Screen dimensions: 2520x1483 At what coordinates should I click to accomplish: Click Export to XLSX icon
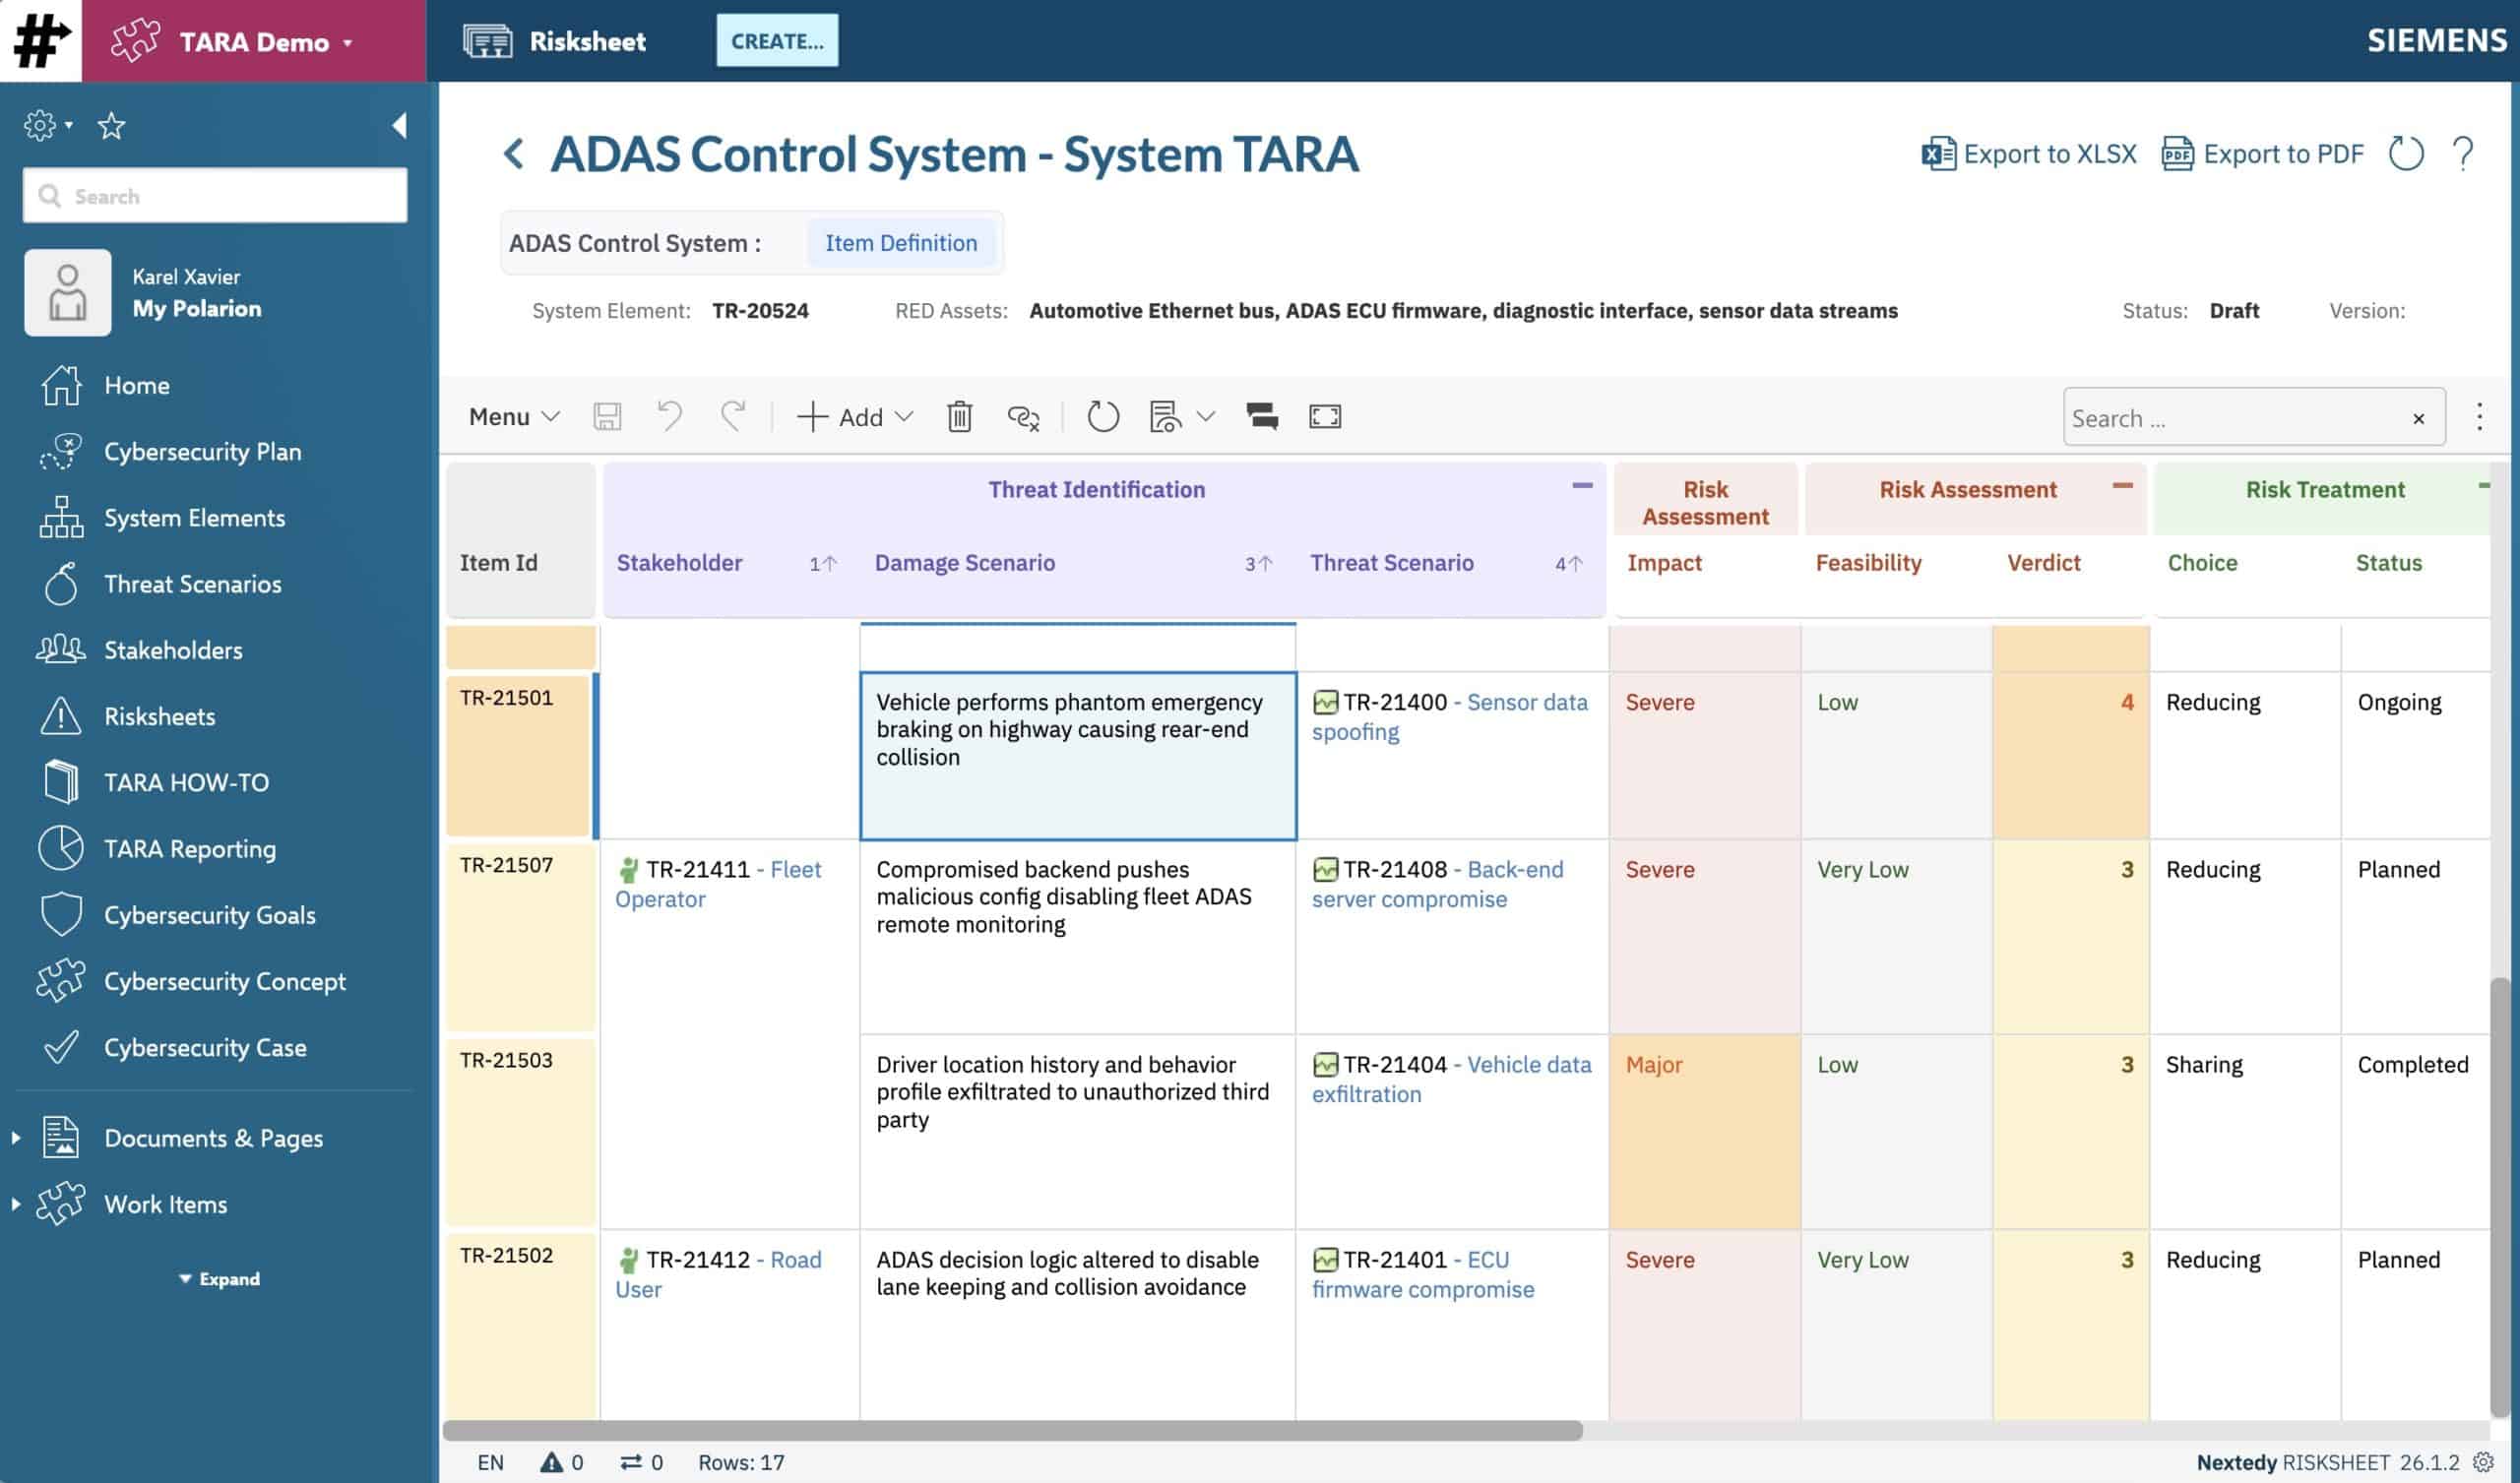(1938, 154)
